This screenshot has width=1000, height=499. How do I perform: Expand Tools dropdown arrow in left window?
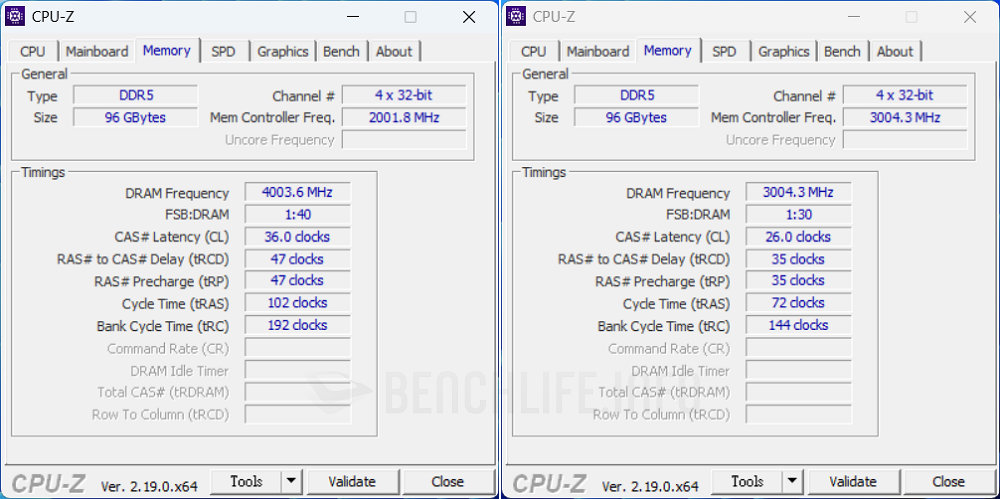[x=291, y=481]
